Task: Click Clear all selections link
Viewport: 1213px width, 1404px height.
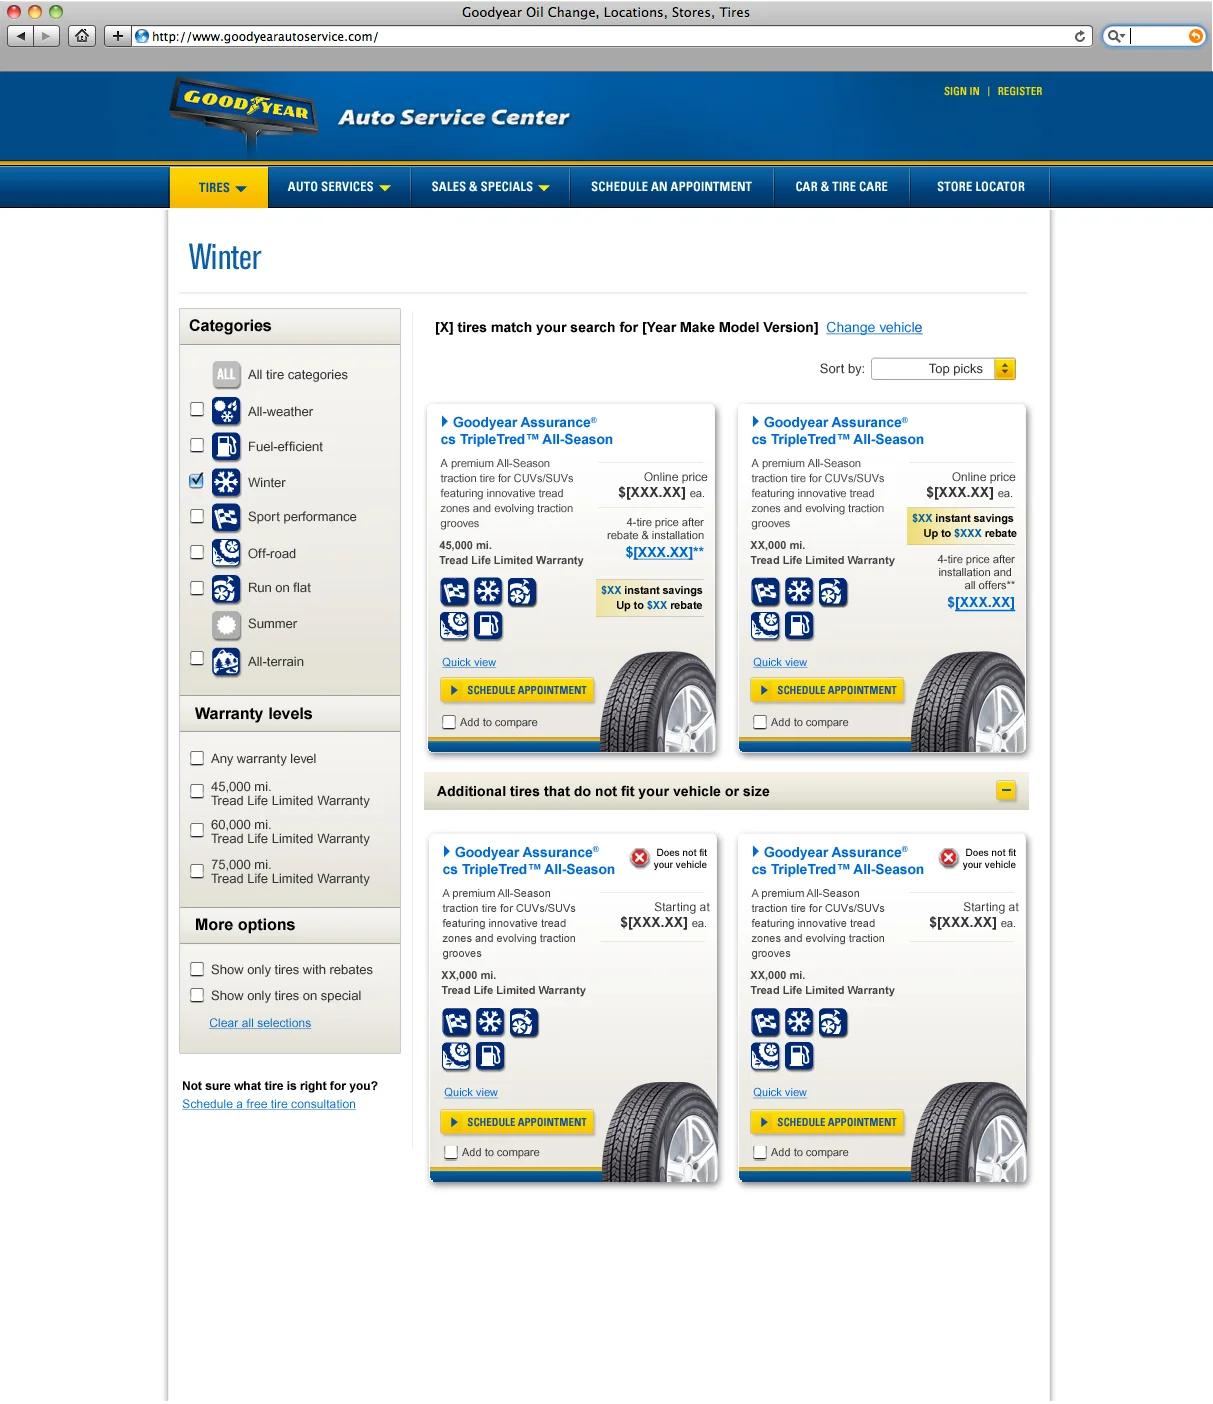Action: [260, 1023]
